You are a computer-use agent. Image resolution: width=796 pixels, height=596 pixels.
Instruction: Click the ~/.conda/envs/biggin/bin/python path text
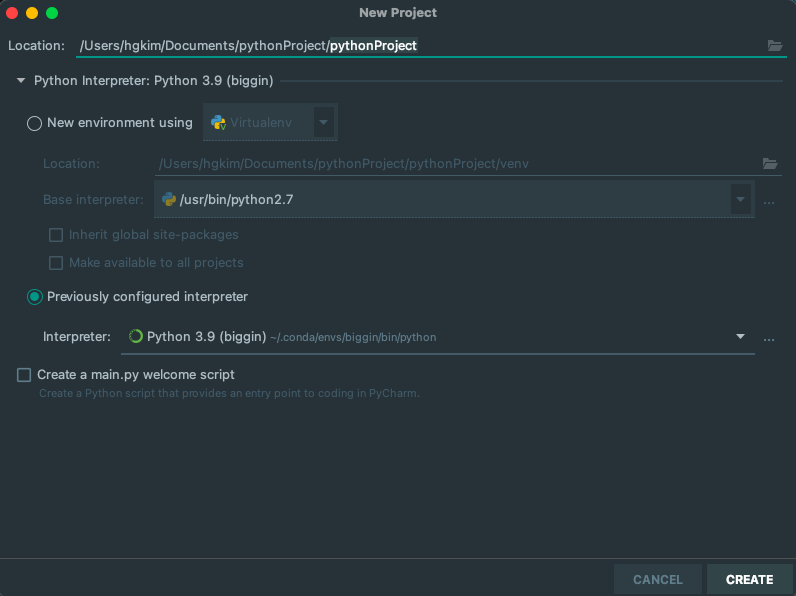click(353, 338)
